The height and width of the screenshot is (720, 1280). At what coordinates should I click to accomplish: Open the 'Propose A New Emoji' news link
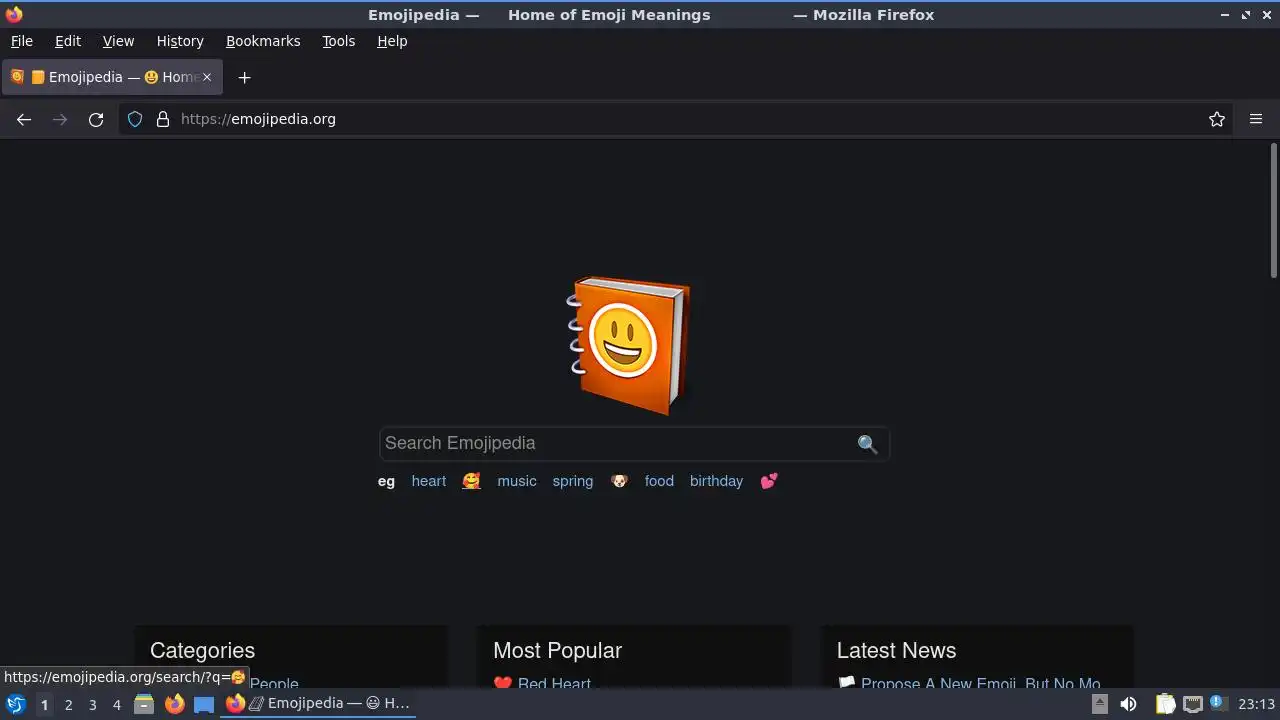pyautogui.click(x=980, y=684)
